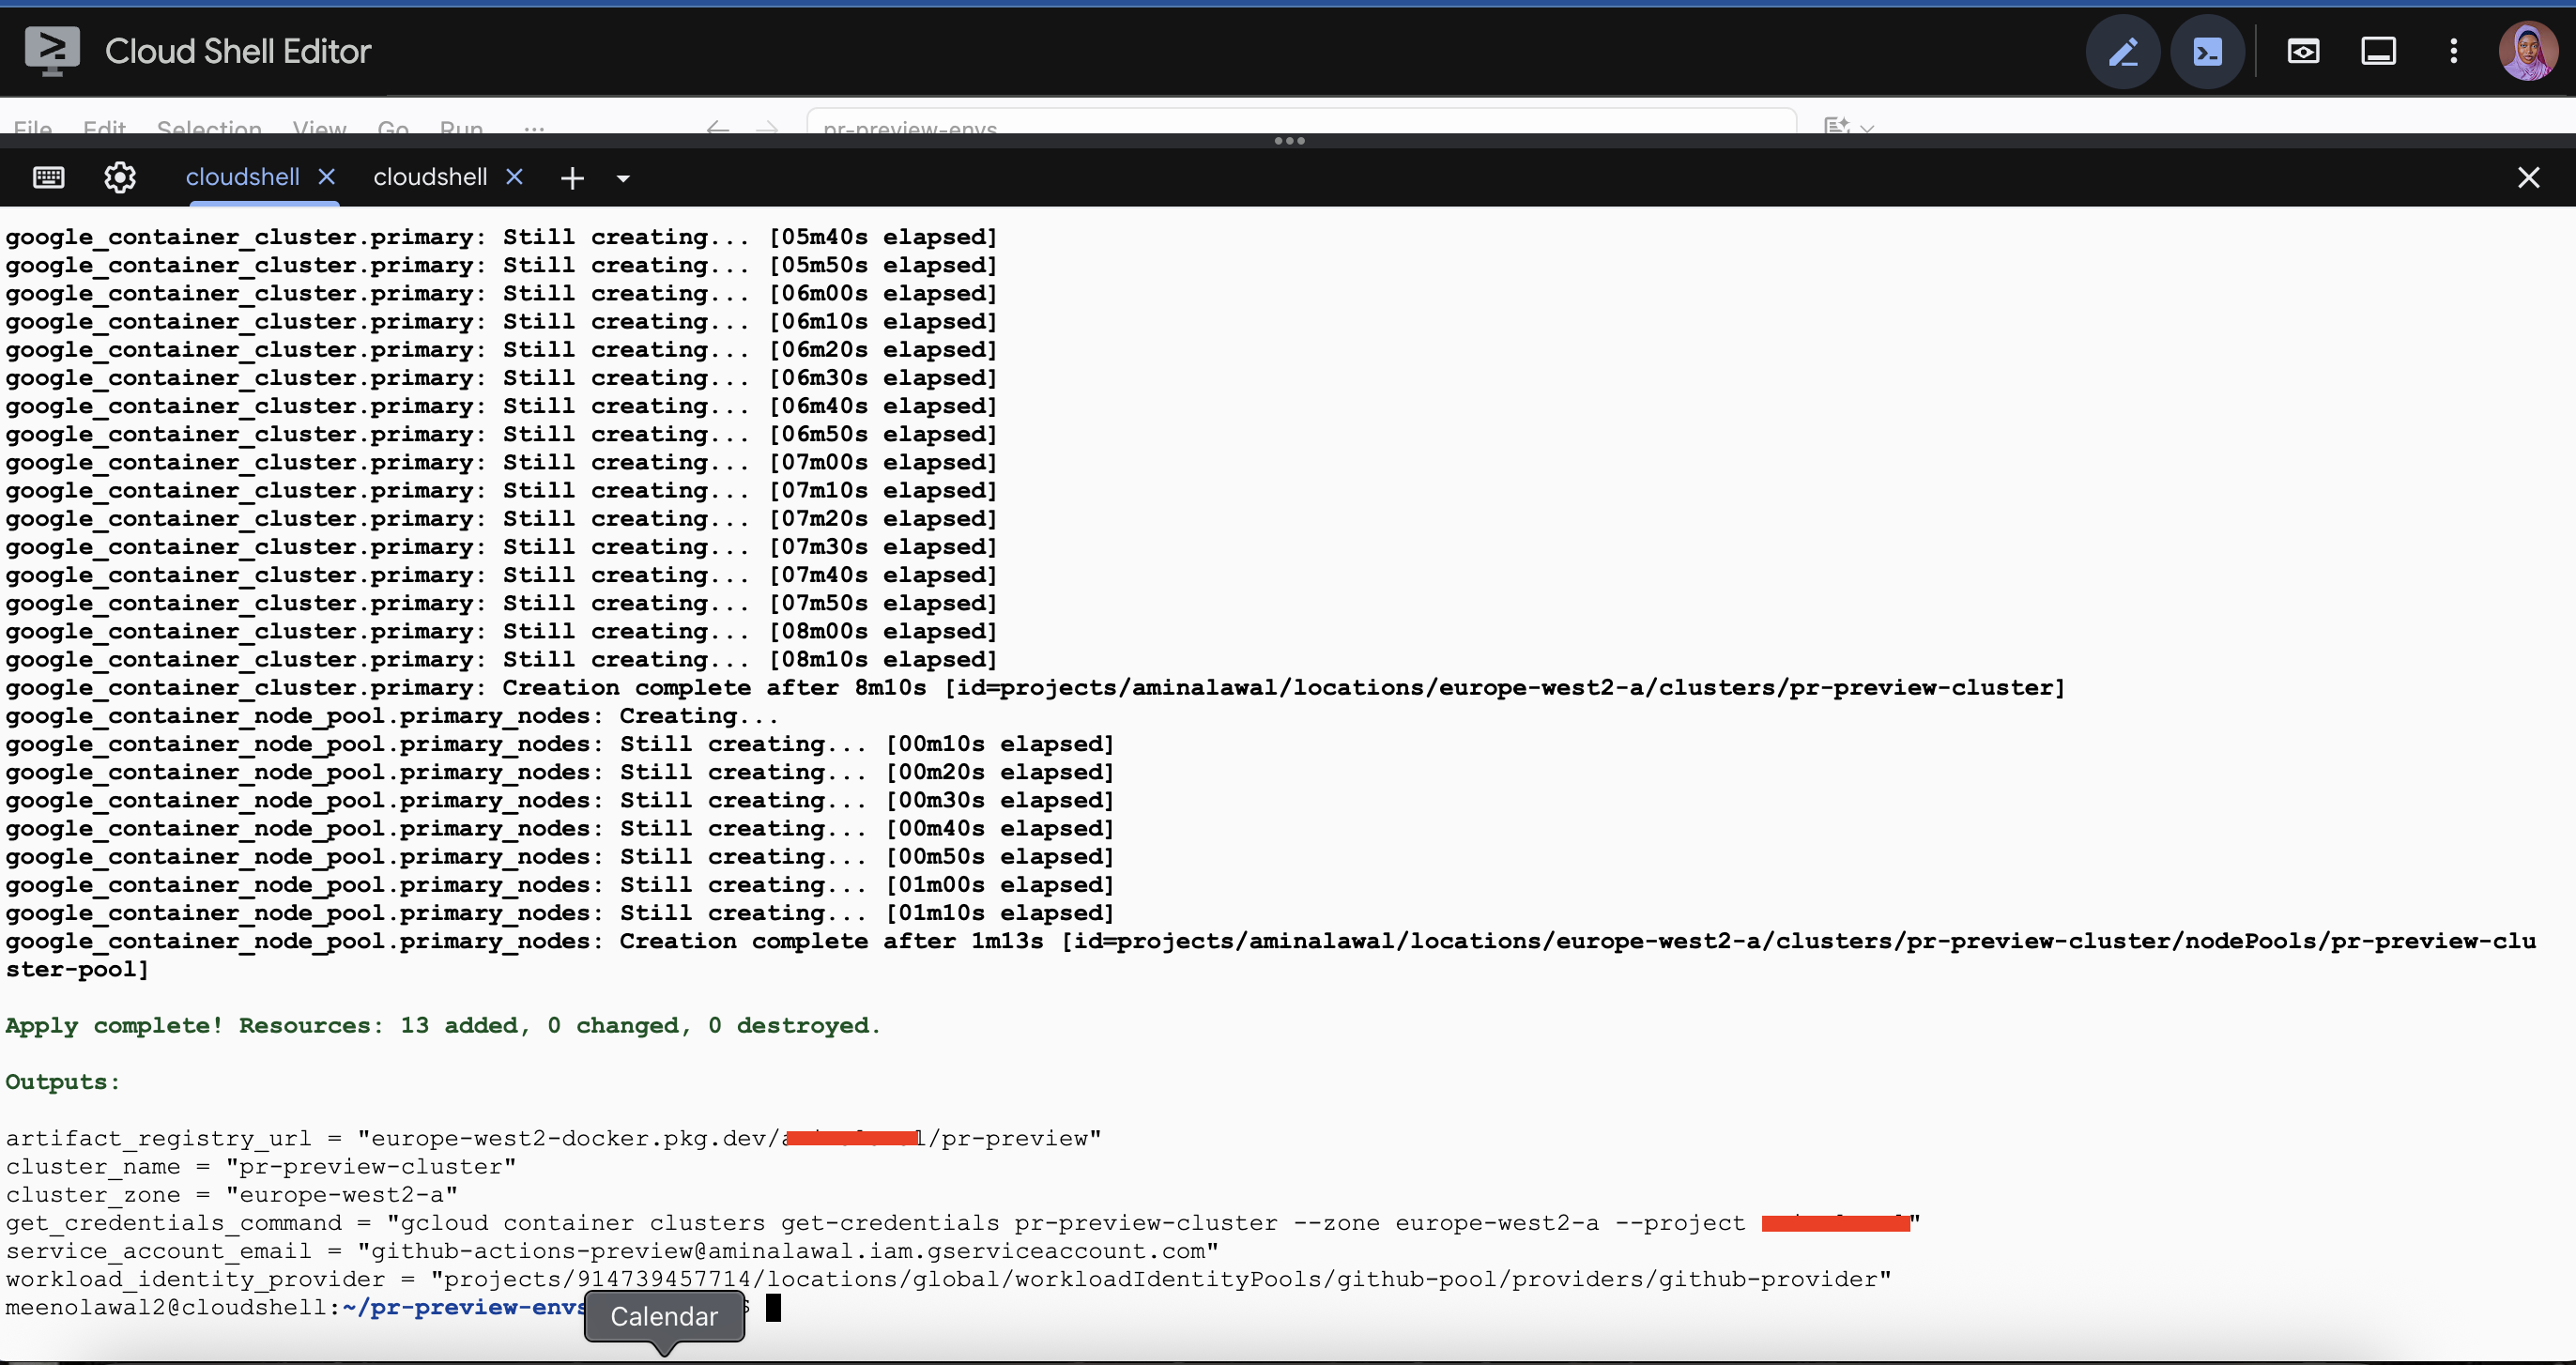Click the 'Cloud Shell Editor' title text
2576x1365 pixels.
[238, 51]
